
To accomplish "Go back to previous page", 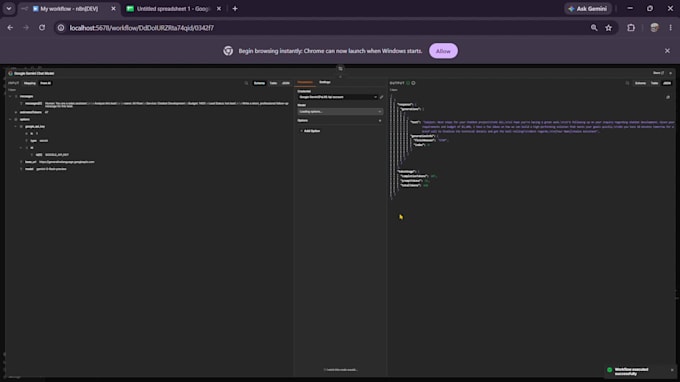I will click(10, 28).
